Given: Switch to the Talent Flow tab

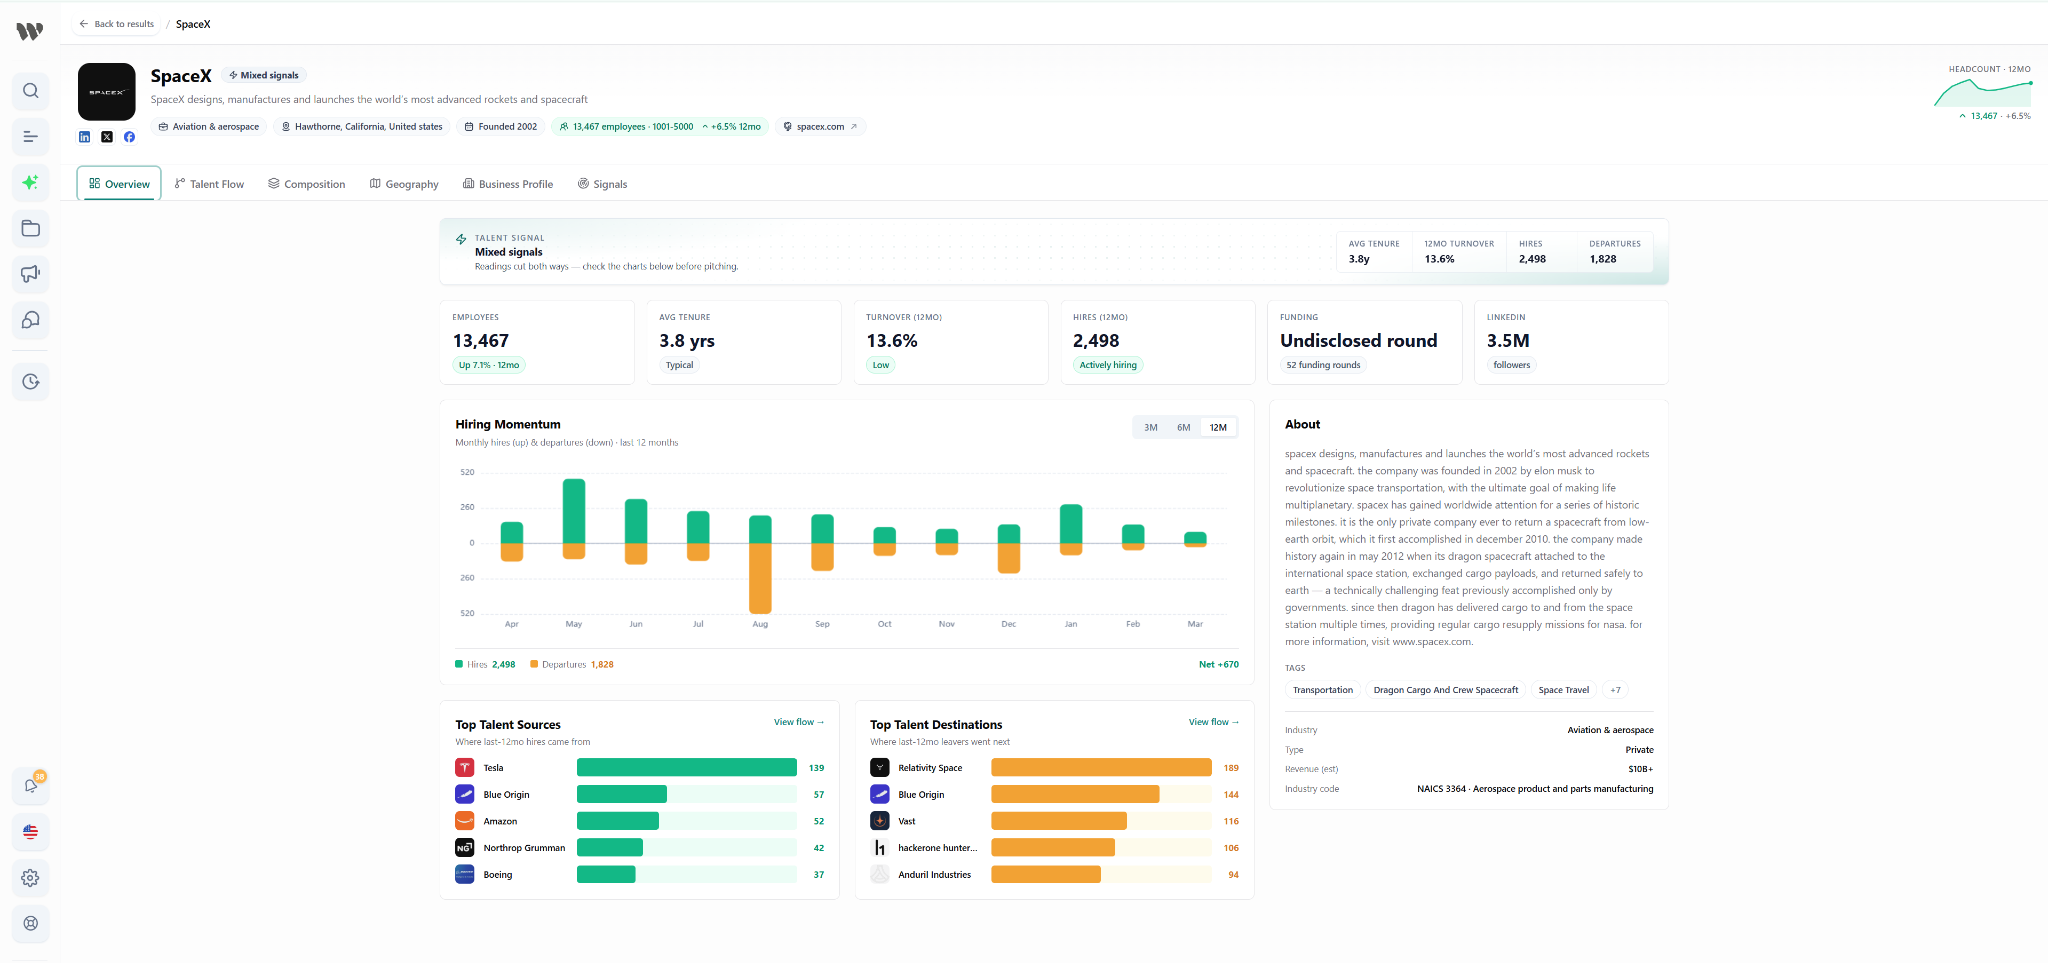Looking at the screenshot, I should click(209, 184).
